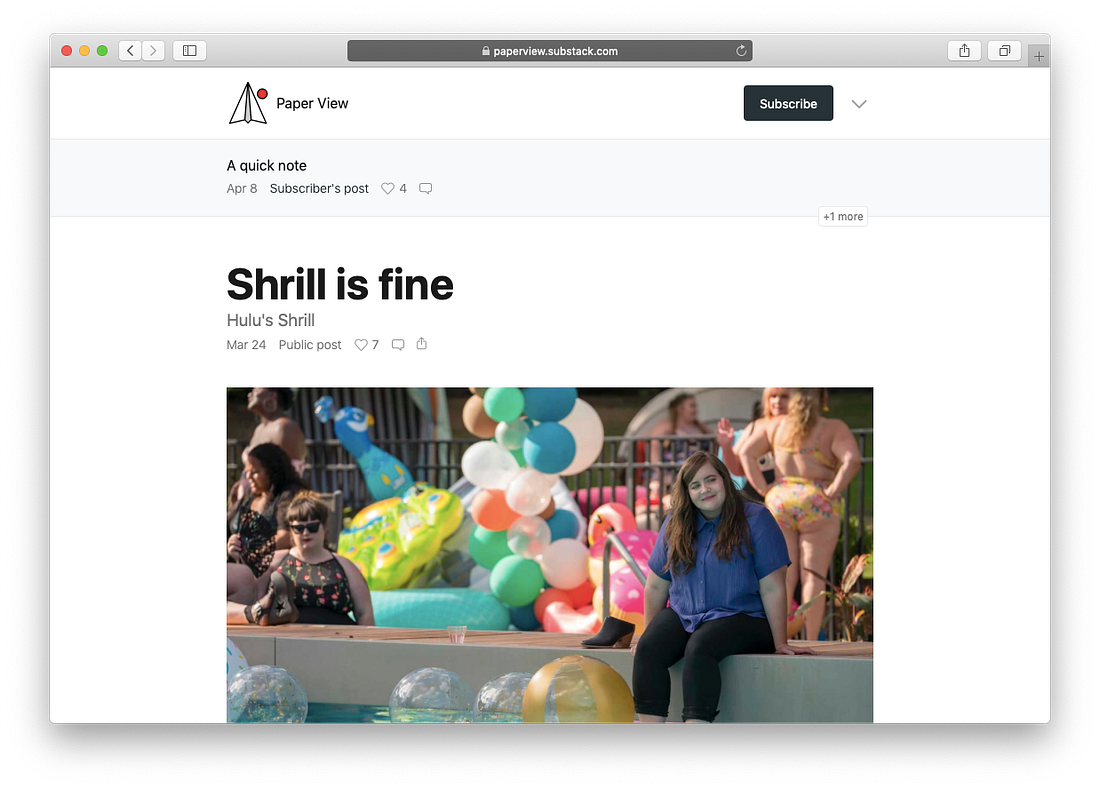Image resolution: width=1100 pixels, height=789 pixels.
Task: Open comments on A quick note
Action: [425, 189]
